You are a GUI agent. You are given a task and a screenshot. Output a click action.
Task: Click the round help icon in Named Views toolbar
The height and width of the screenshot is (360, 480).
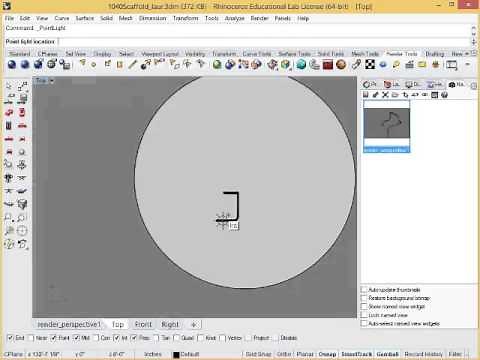tap(444, 95)
